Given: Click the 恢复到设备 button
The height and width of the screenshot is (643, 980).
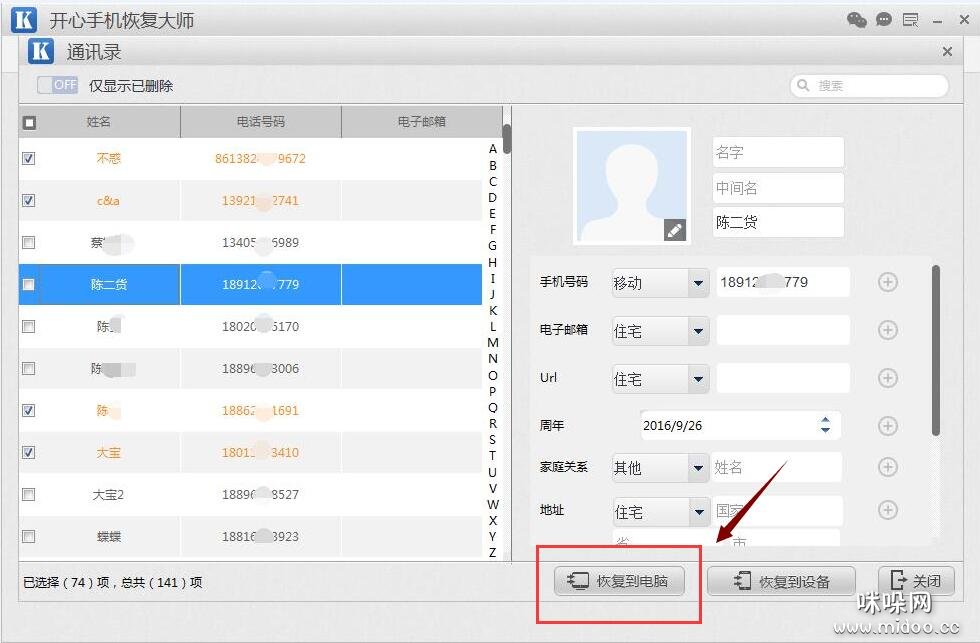Looking at the screenshot, I should click(781, 582).
